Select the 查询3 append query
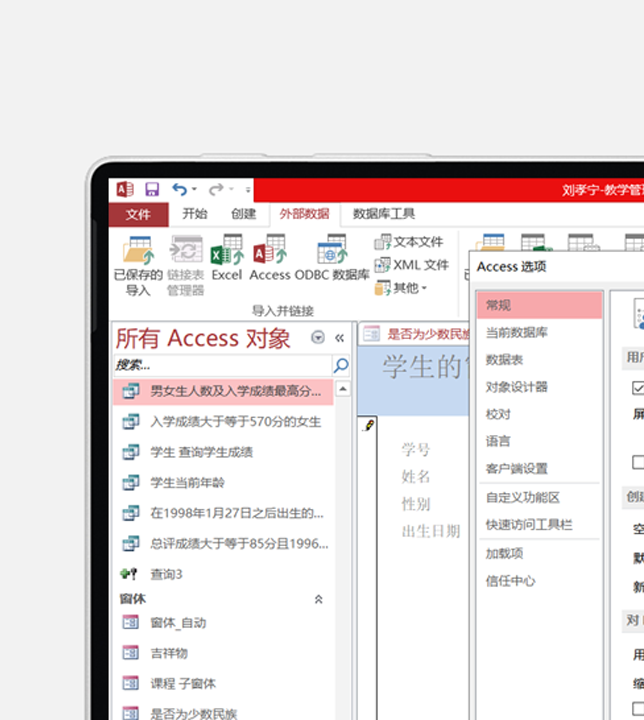 click(x=223, y=574)
